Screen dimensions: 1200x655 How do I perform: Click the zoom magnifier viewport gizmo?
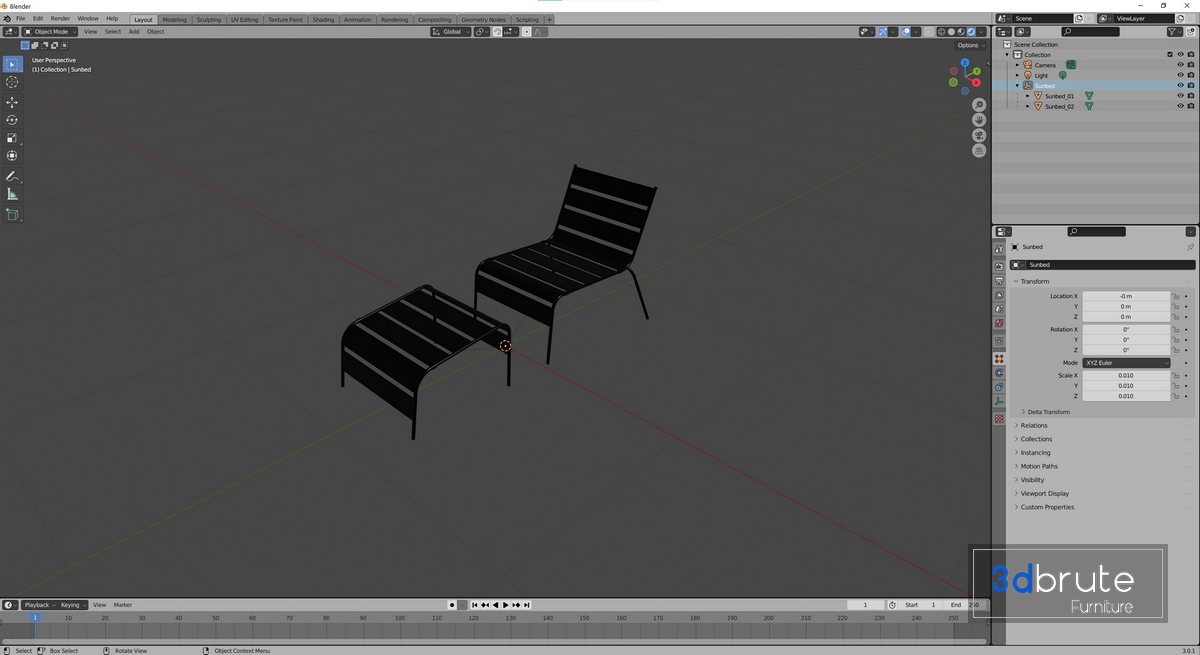click(979, 105)
